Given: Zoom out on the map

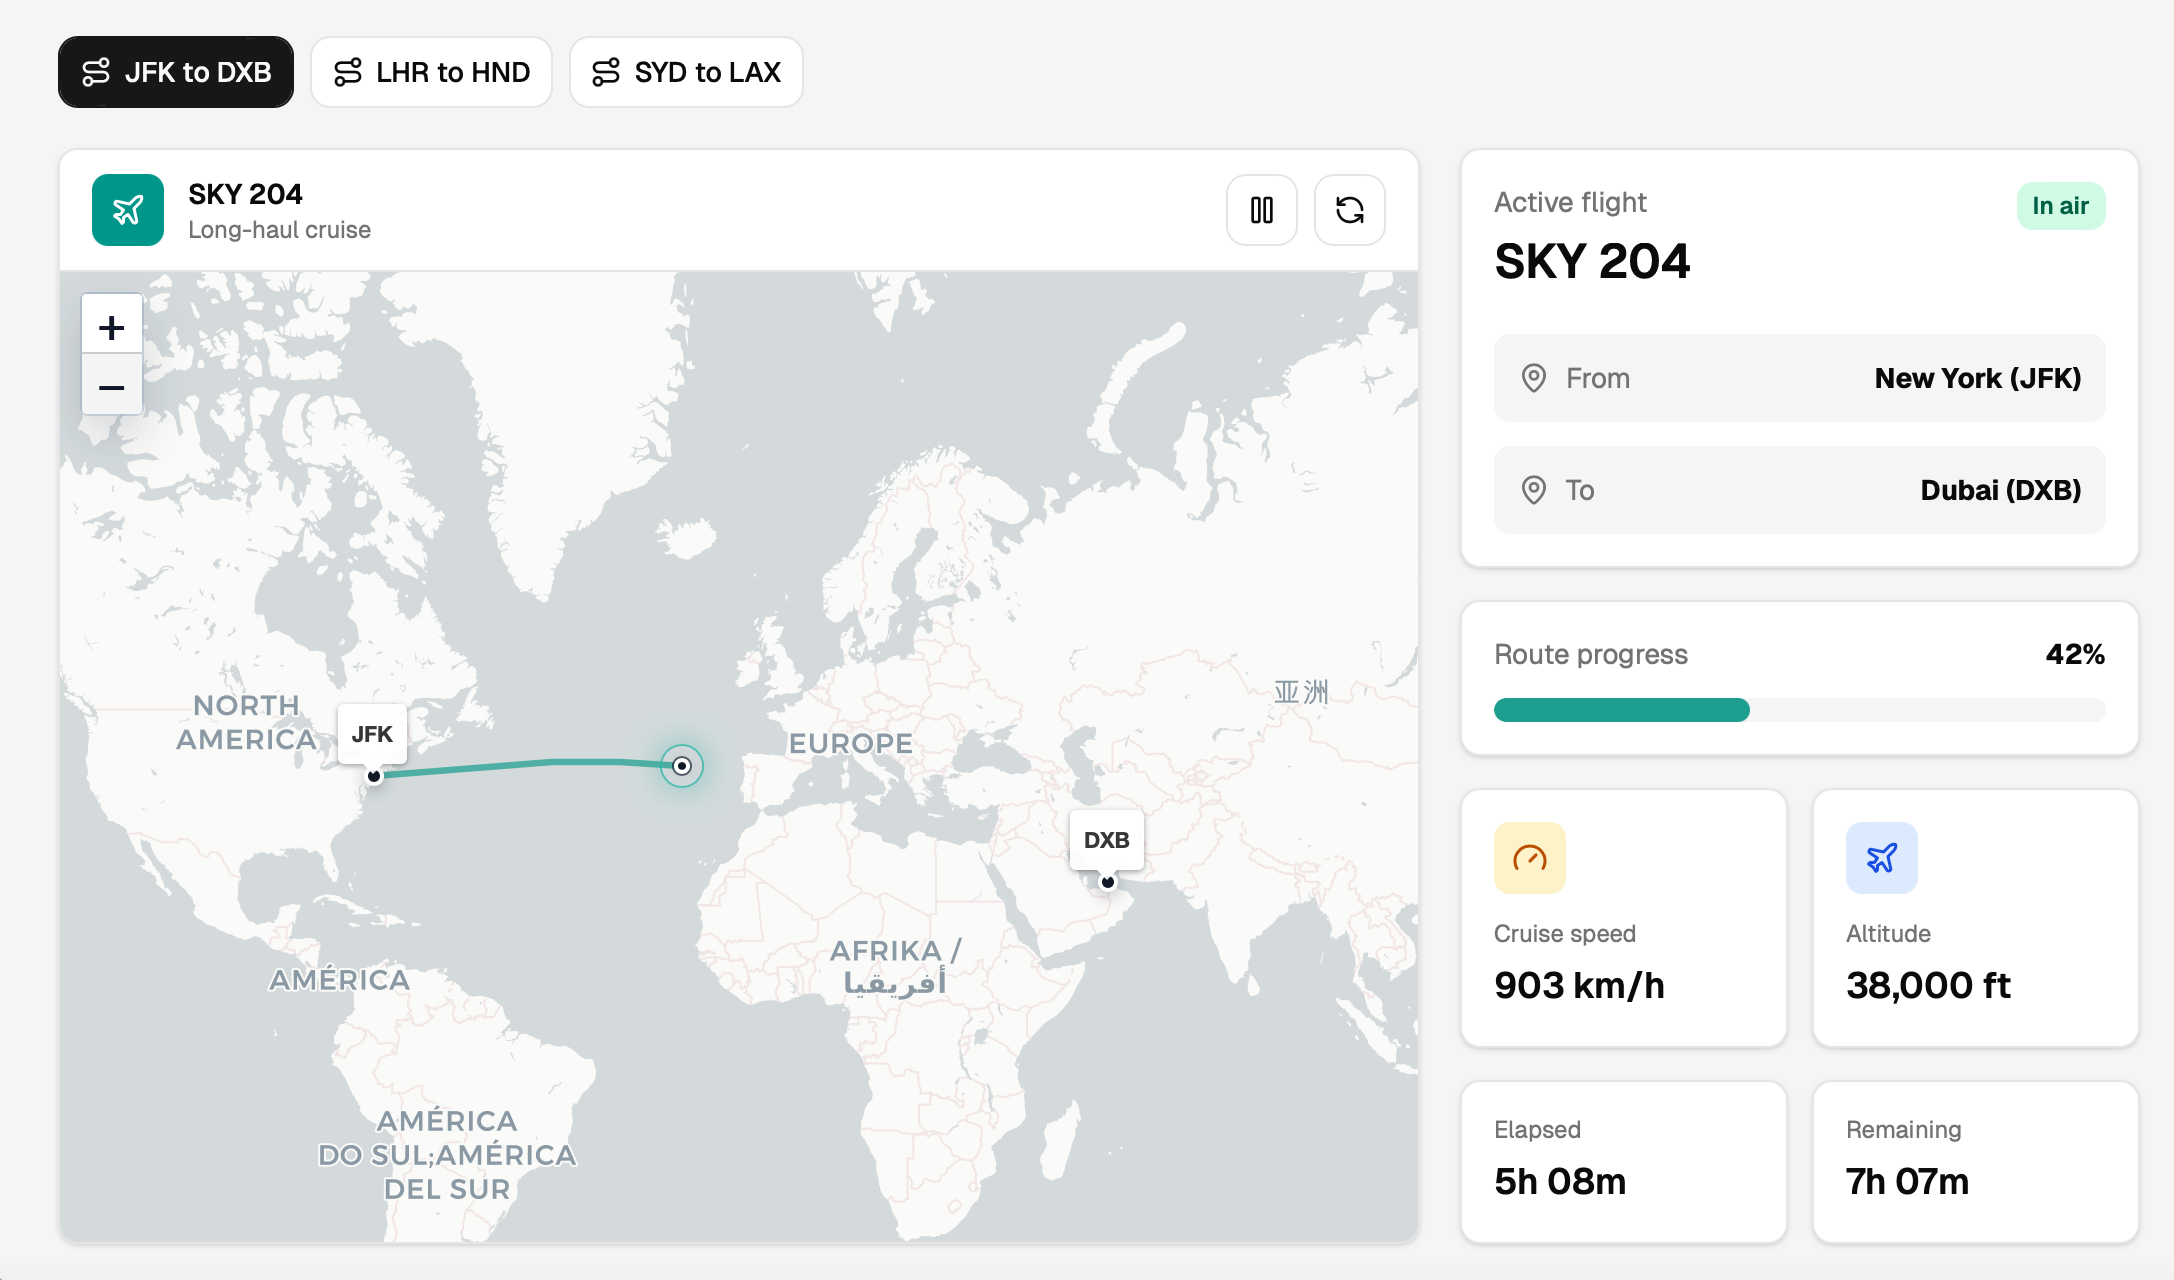Looking at the screenshot, I should pos(112,386).
